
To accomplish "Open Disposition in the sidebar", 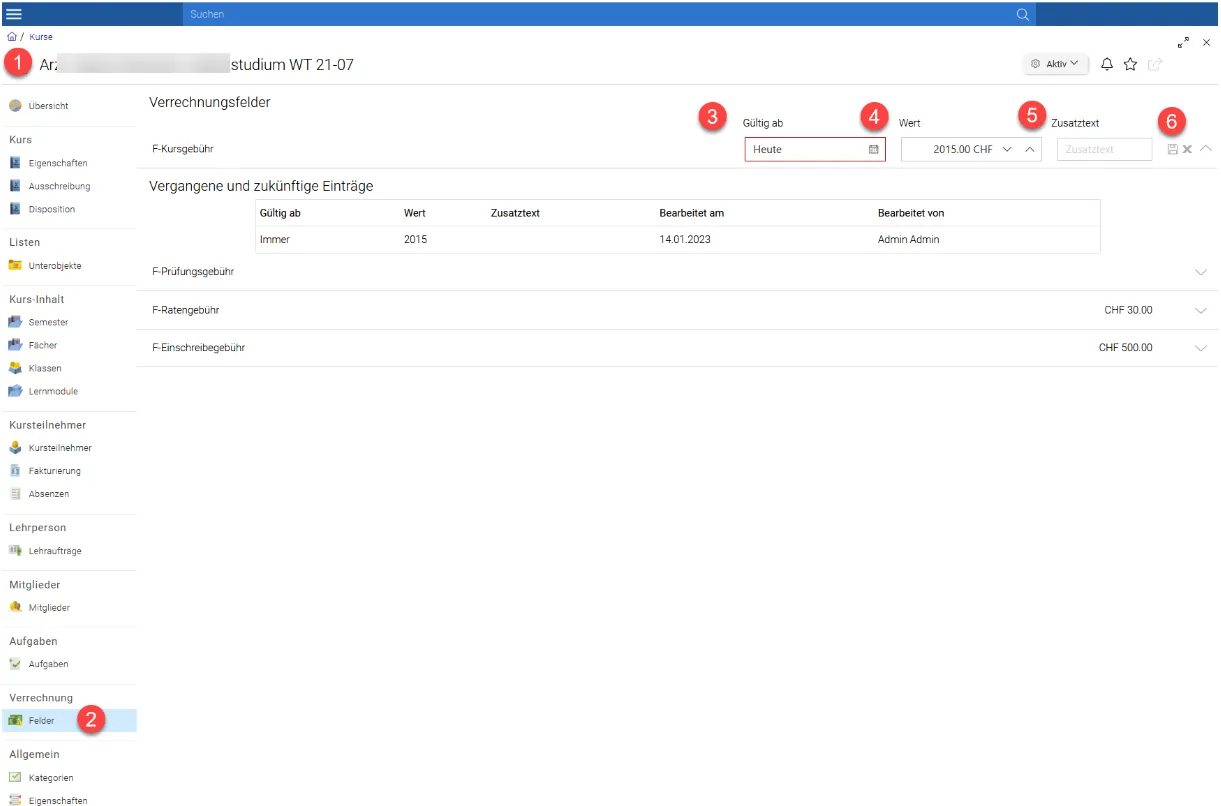I will 52,209.
